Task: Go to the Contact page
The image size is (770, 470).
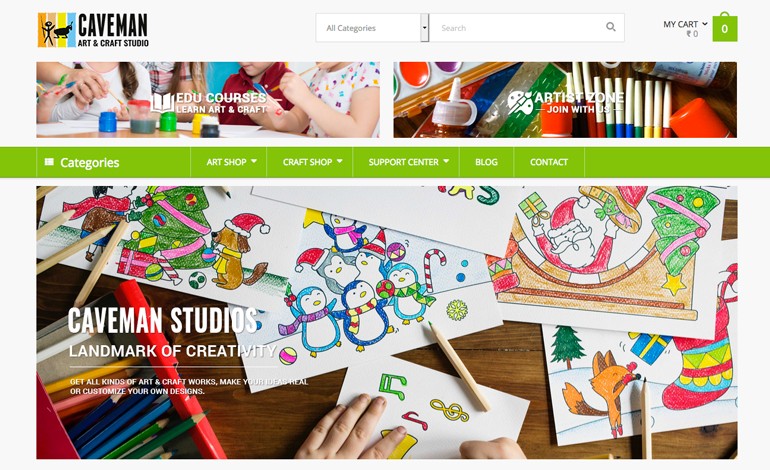Action: pyautogui.click(x=549, y=162)
